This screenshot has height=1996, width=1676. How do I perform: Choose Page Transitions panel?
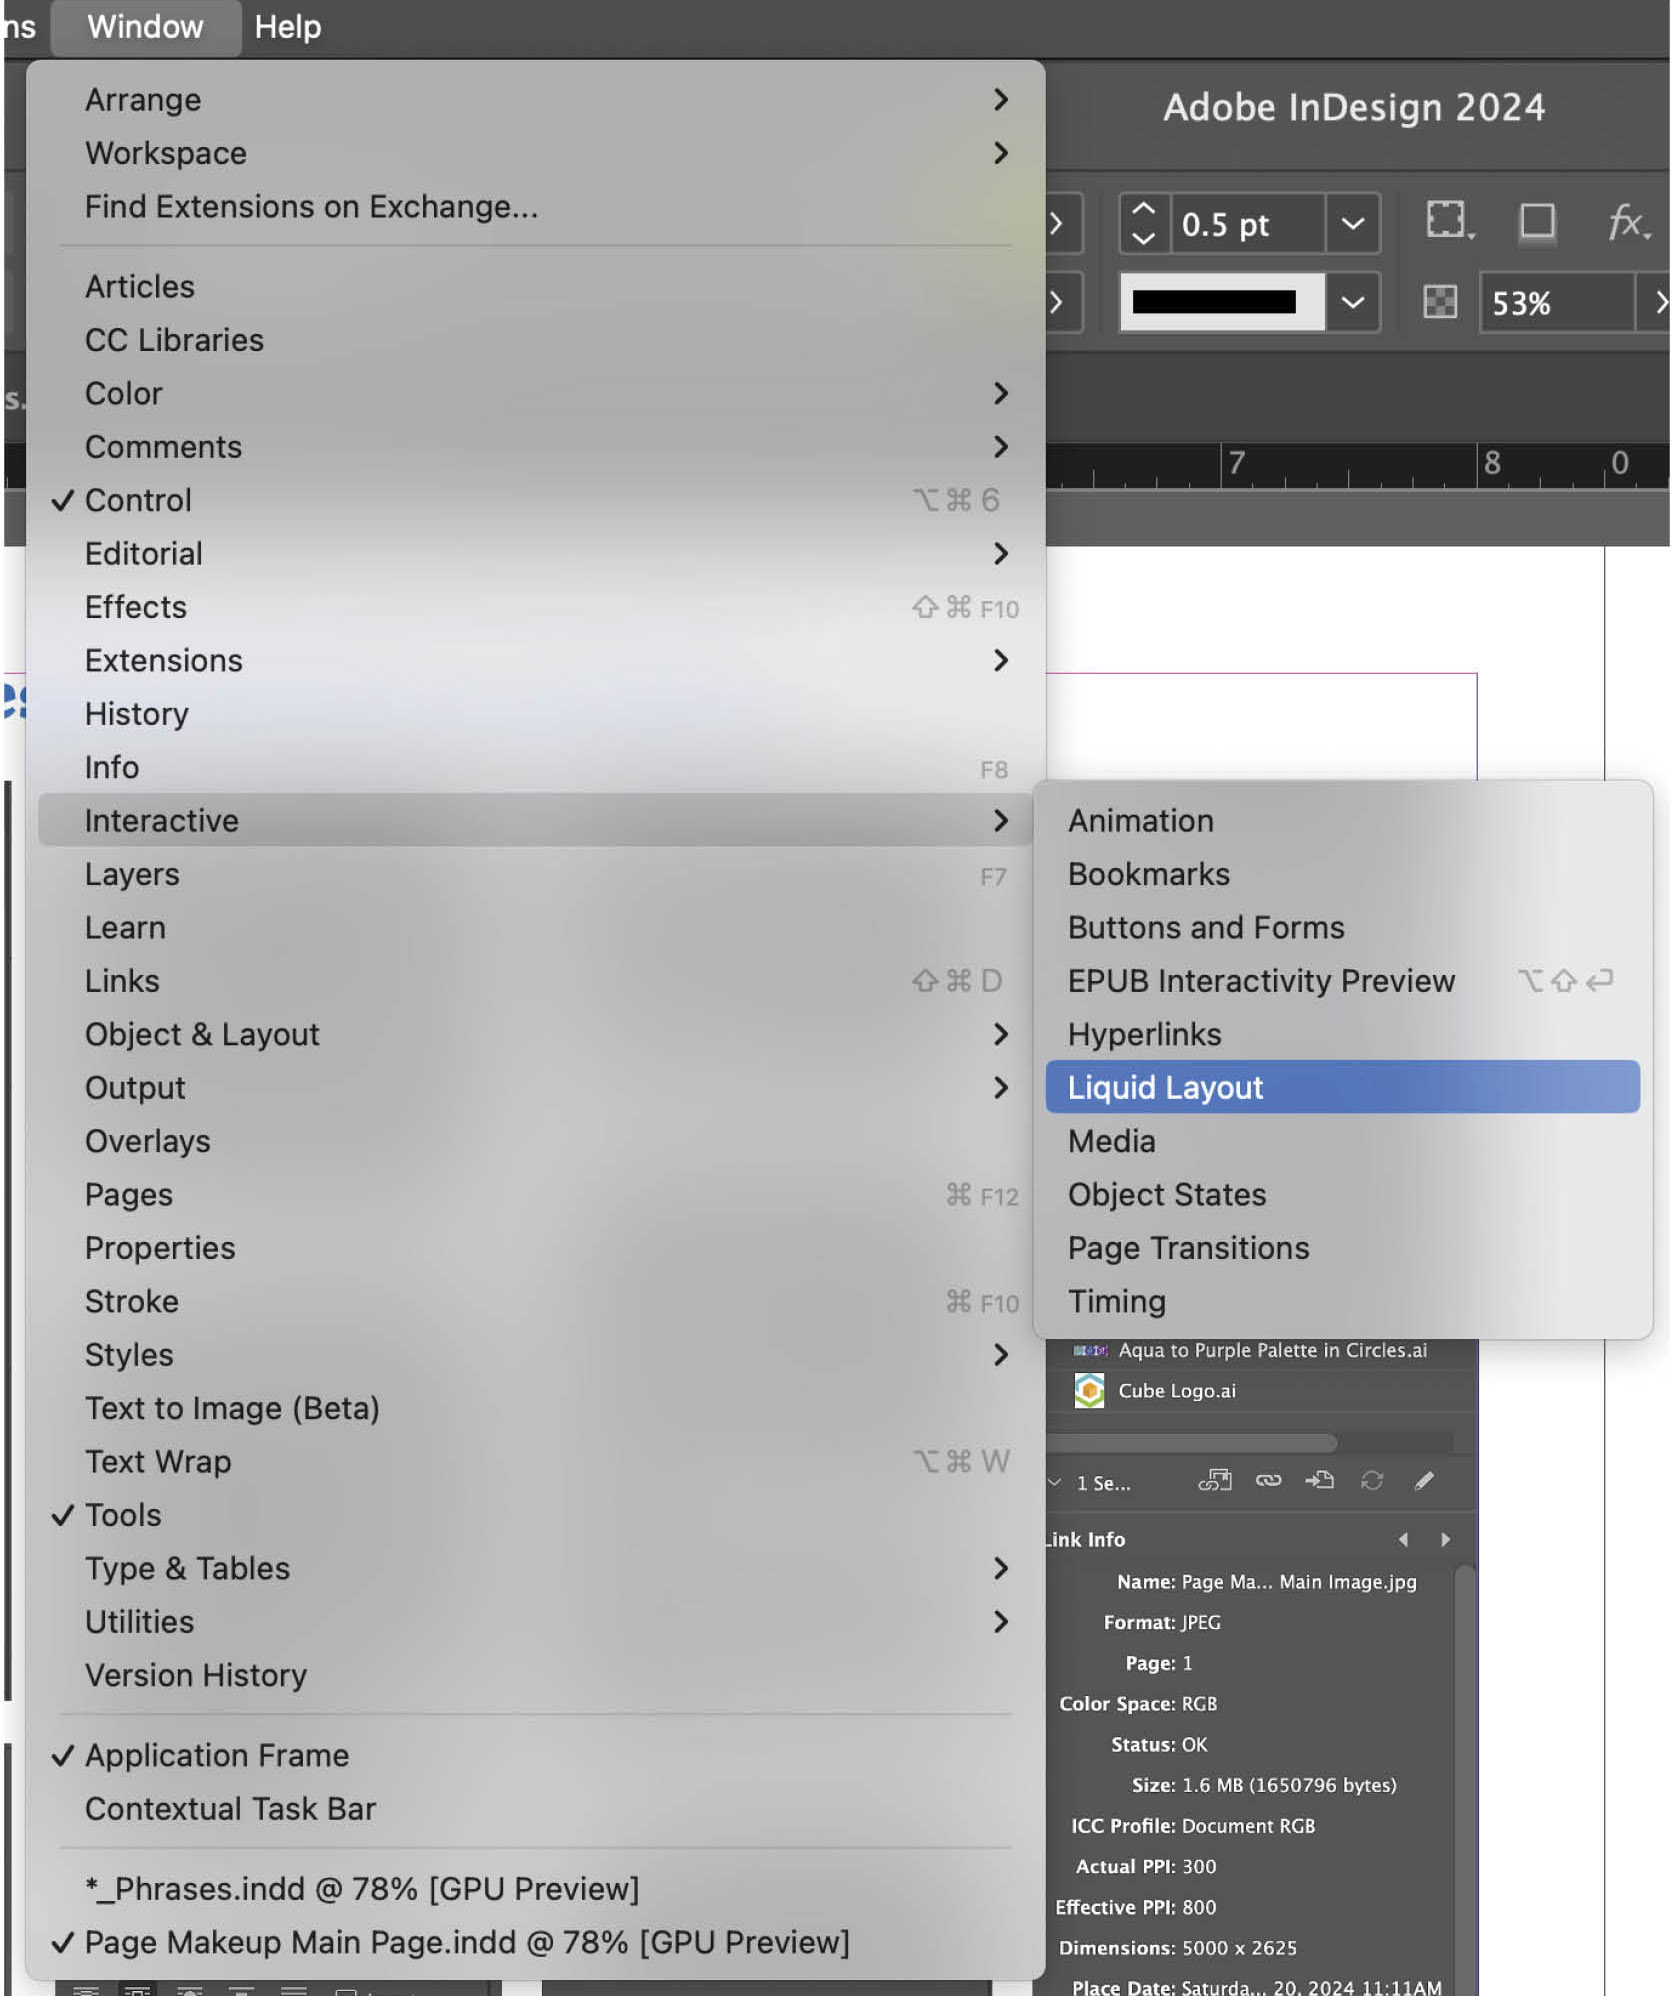click(1342, 1248)
